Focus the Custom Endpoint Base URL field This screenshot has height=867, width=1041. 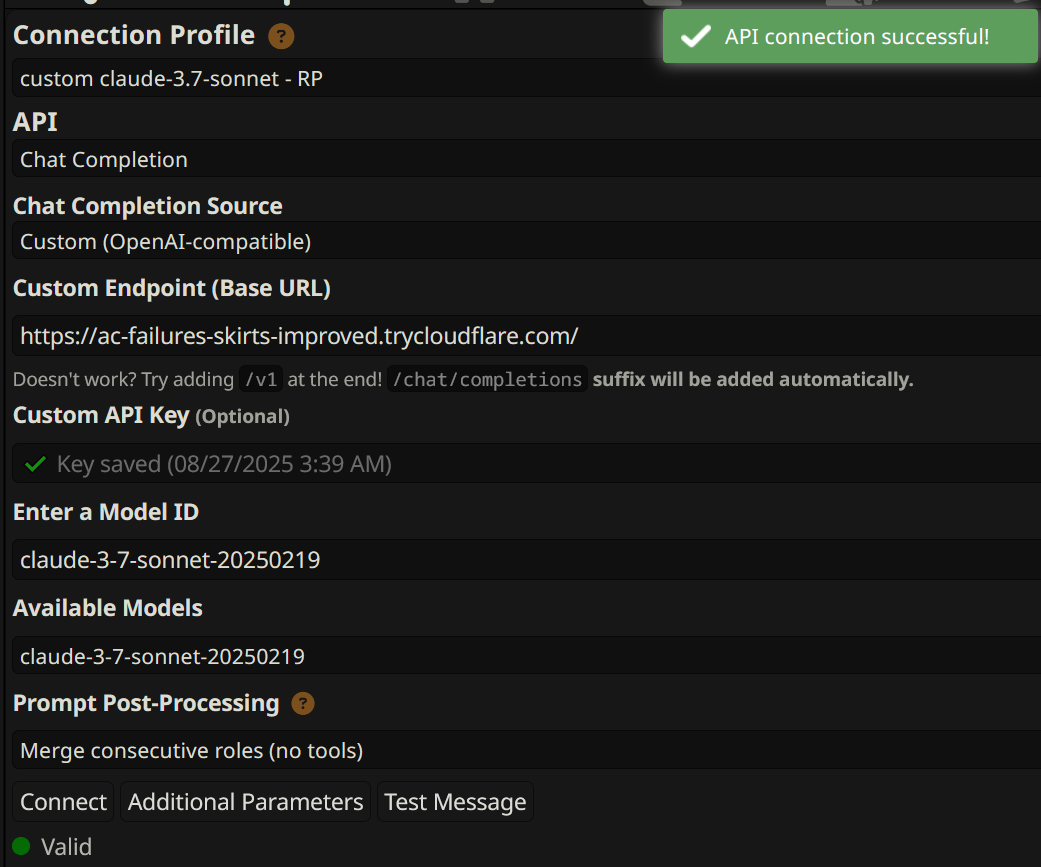(x=525, y=336)
